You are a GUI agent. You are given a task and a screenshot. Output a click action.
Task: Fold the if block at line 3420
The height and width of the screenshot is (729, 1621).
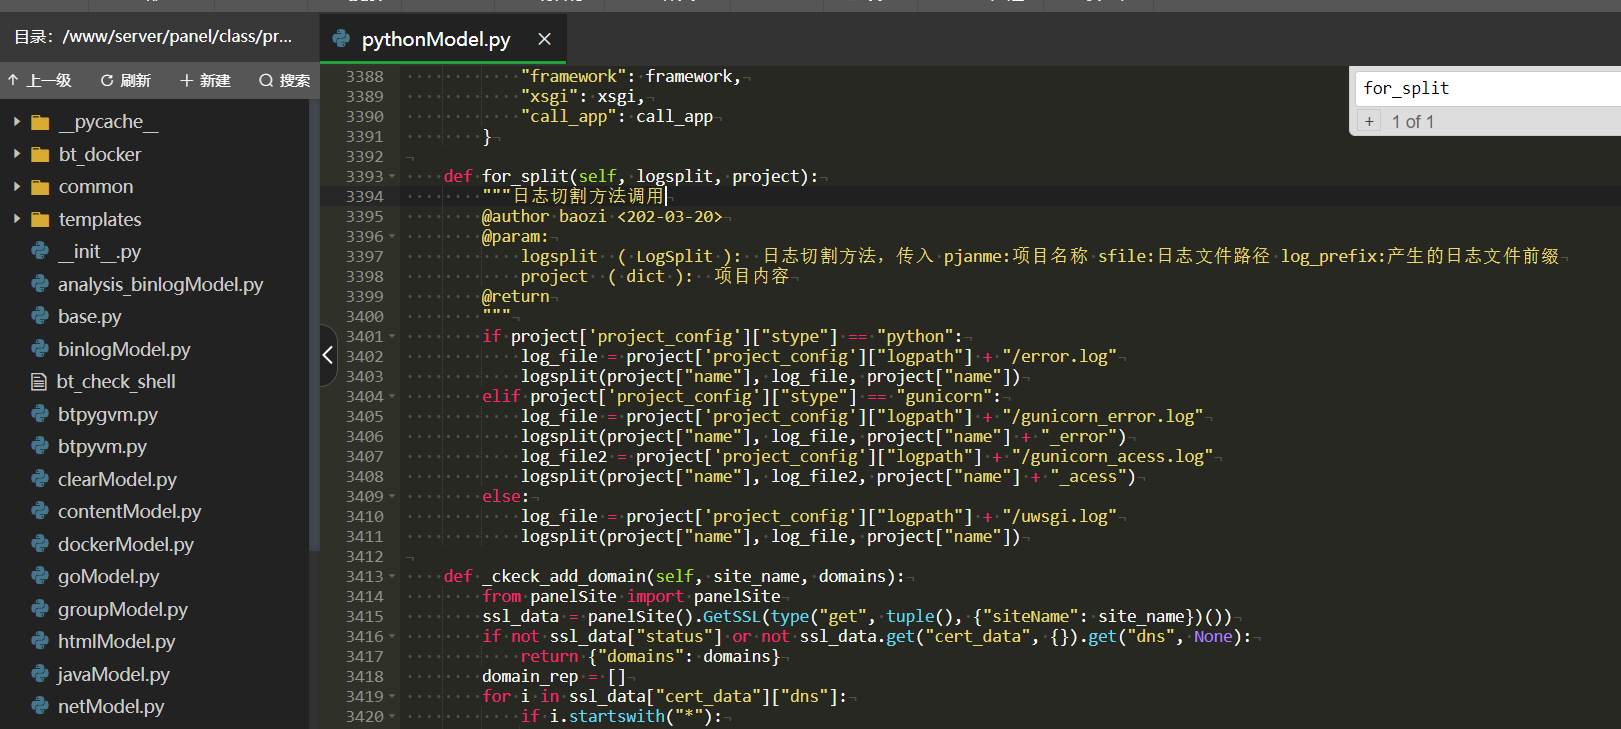[x=392, y=717]
